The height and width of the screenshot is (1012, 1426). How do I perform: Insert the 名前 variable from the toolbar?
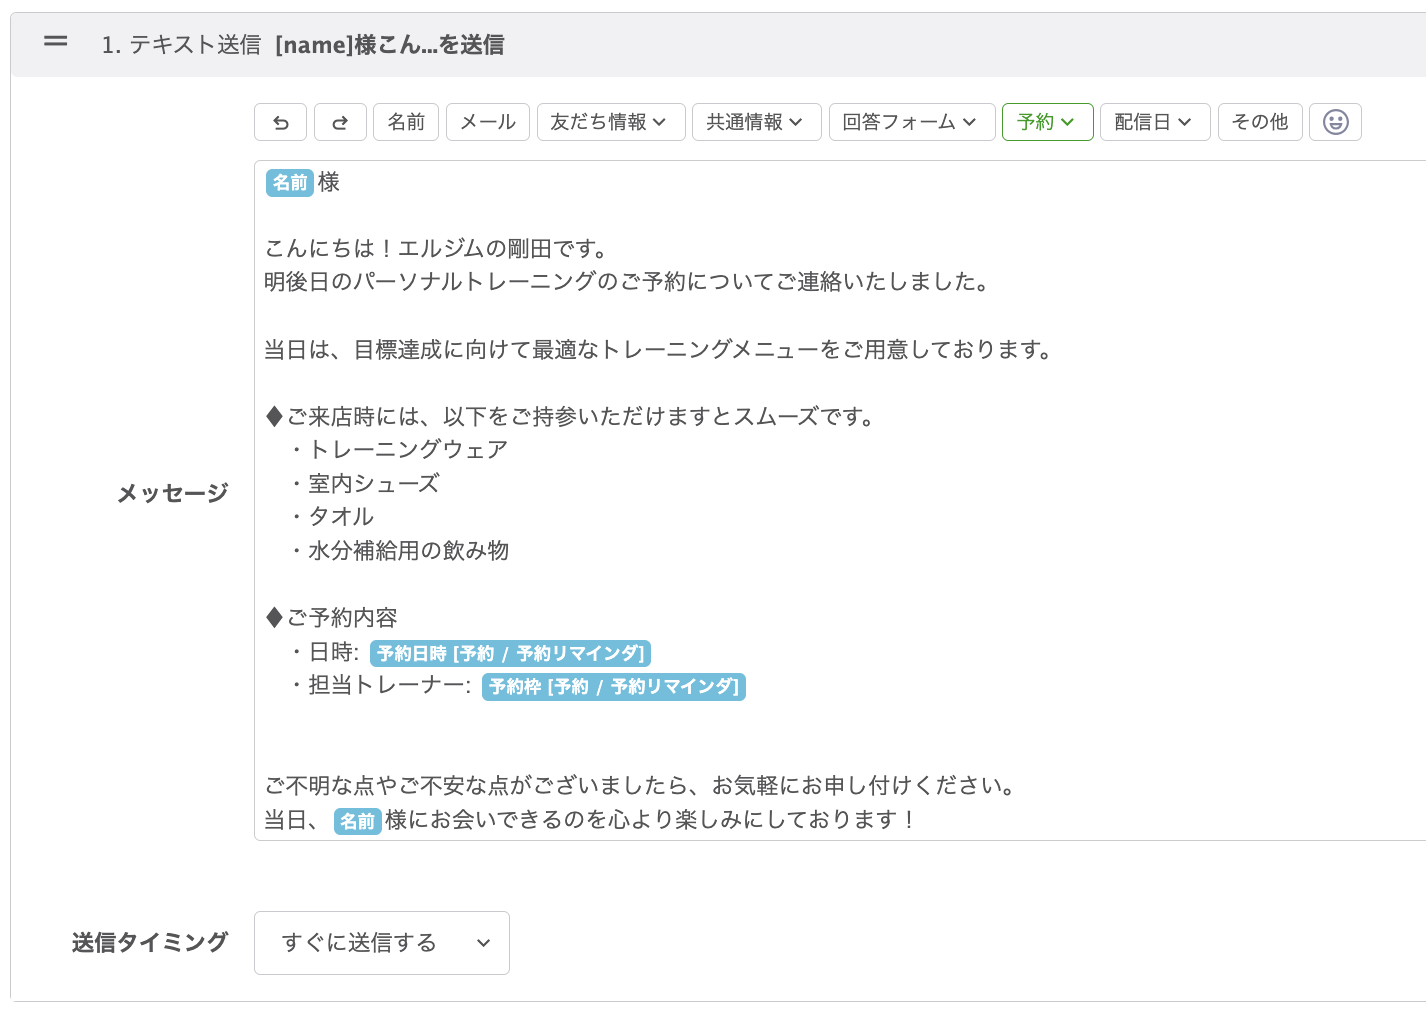pos(406,122)
